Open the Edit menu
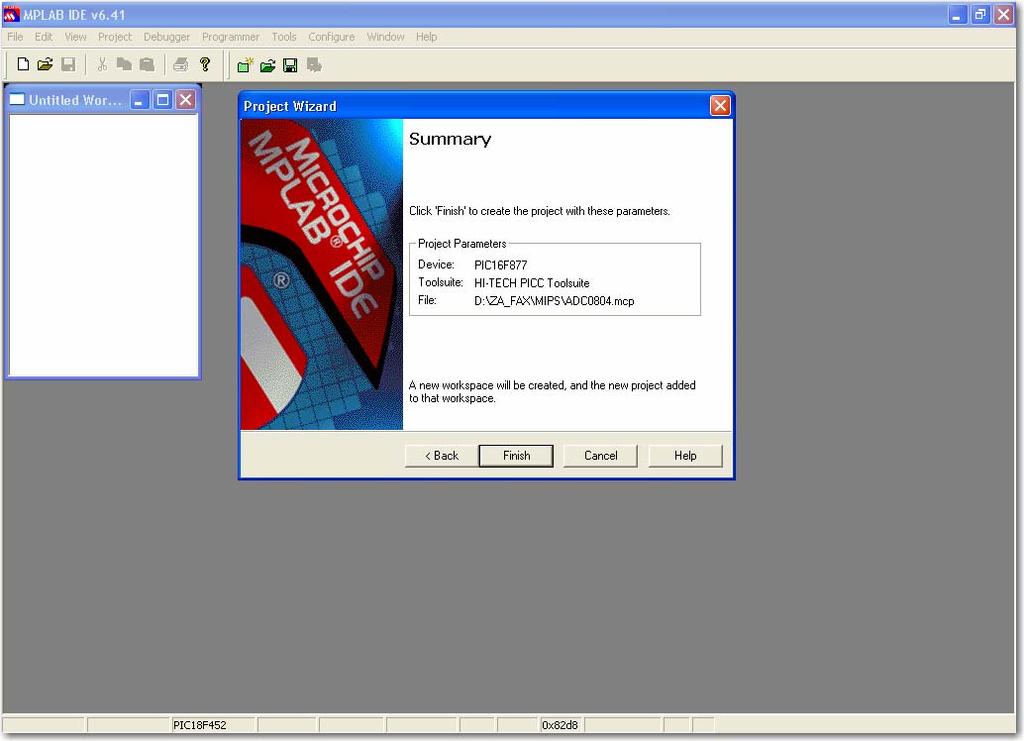This screenshot has height=741, width=1024. [44, 37]
